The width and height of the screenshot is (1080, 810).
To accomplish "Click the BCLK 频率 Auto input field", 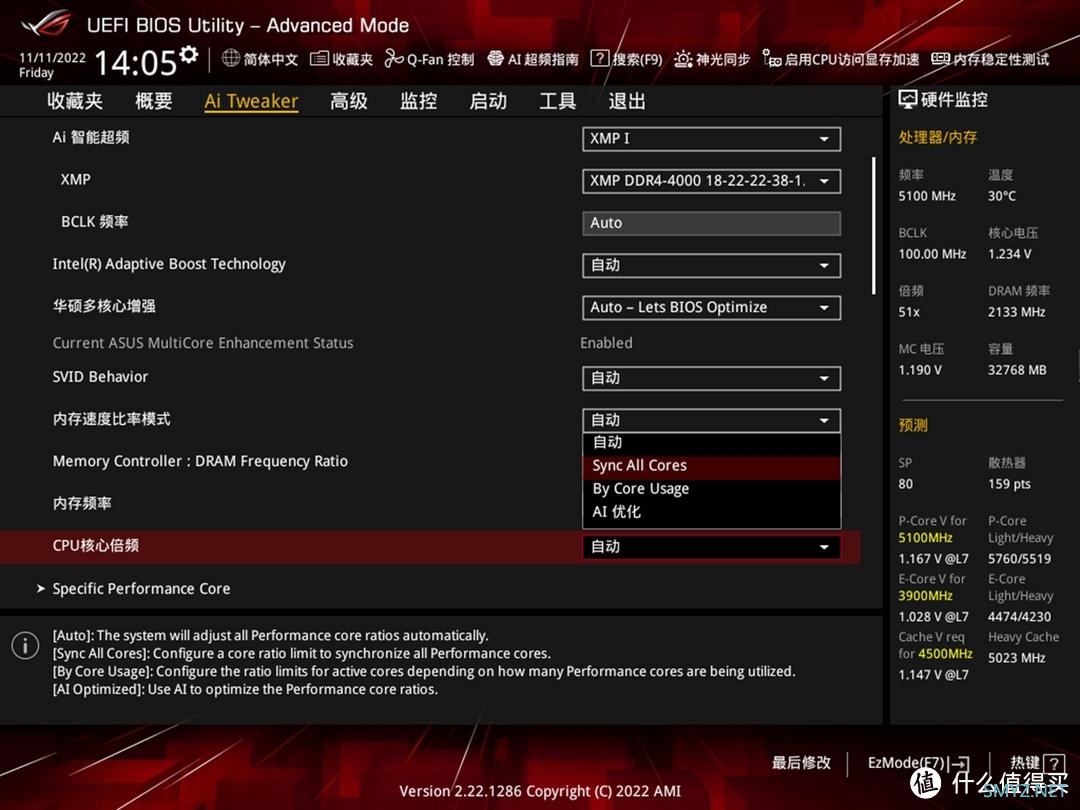I will (712, 223).
